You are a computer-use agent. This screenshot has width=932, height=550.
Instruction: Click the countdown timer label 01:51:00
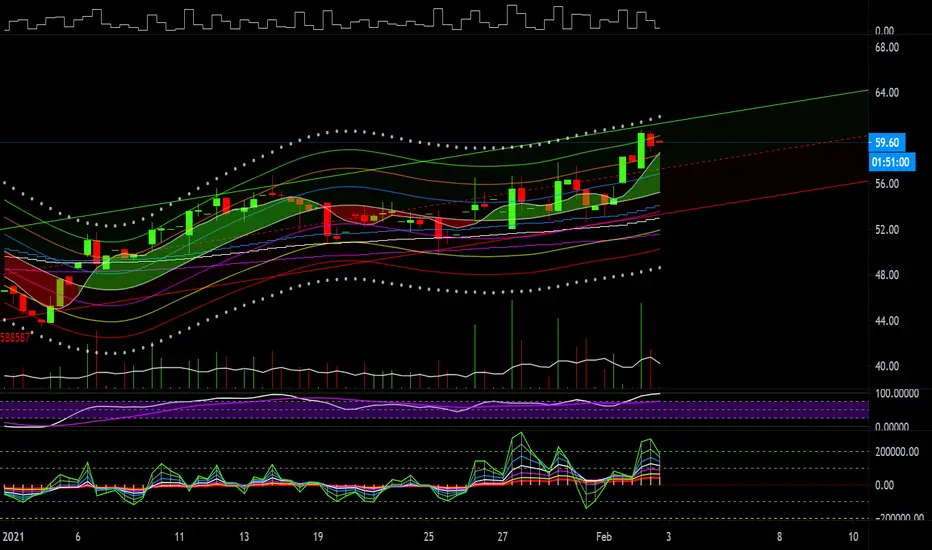(890, 162)
